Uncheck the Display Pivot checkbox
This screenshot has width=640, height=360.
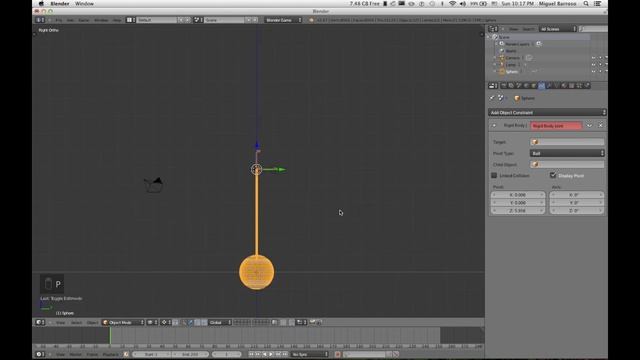[553, 175]
